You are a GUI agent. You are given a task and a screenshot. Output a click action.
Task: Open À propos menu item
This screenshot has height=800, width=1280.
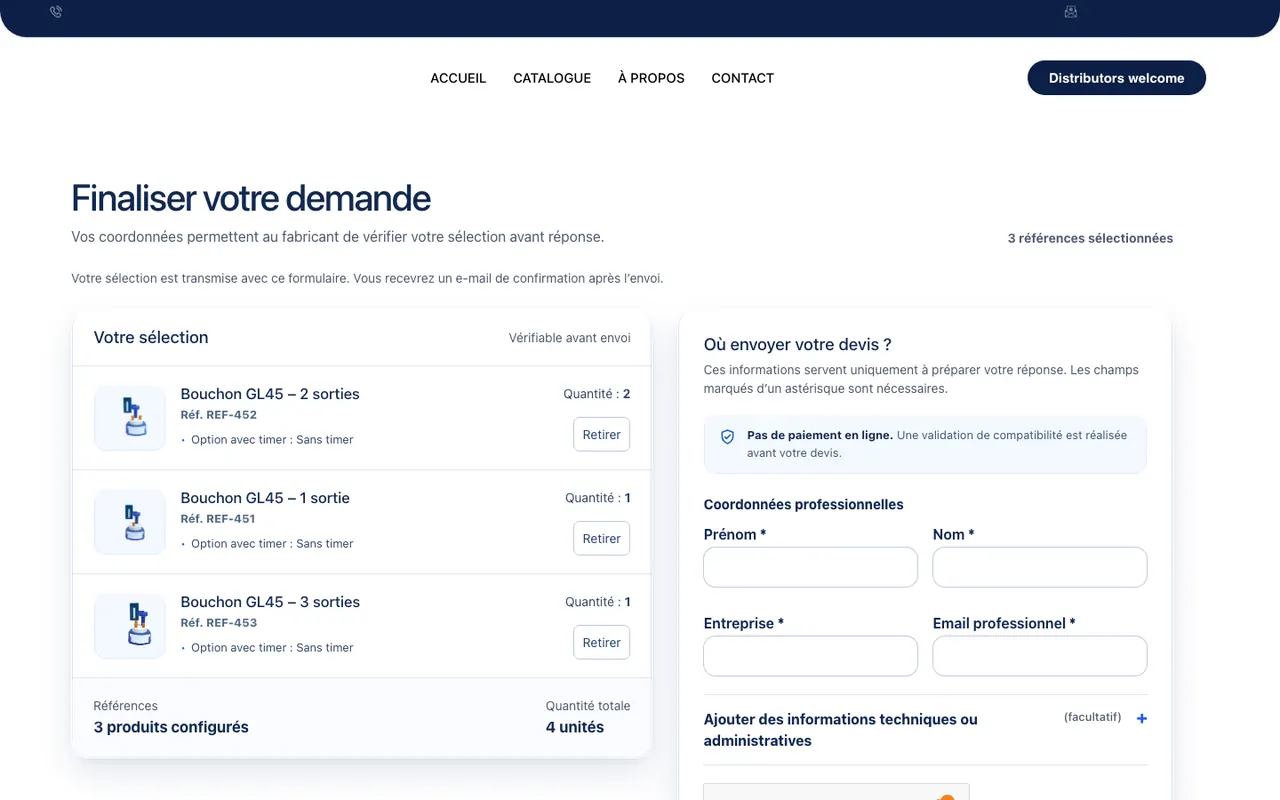651,78
